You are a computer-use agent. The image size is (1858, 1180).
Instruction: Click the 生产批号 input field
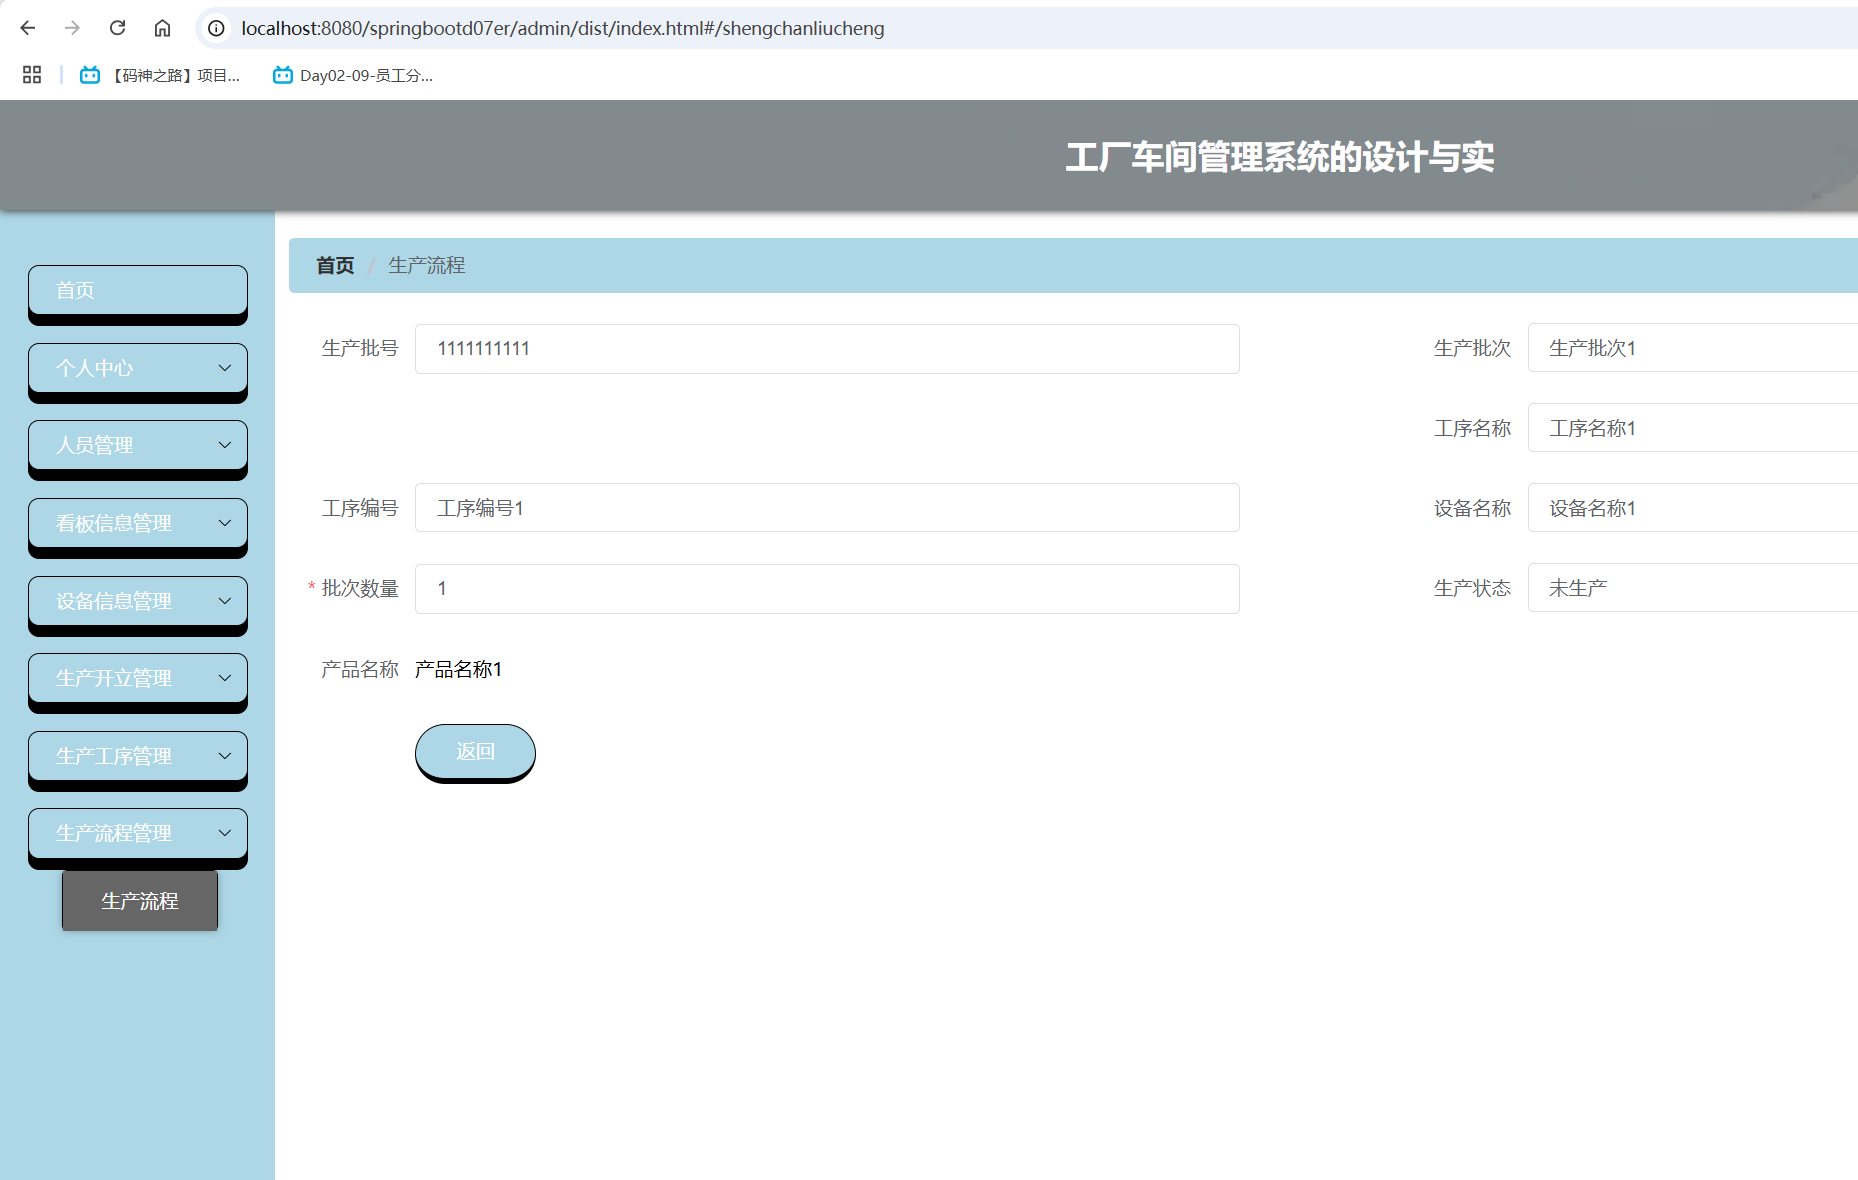[827, 349]
